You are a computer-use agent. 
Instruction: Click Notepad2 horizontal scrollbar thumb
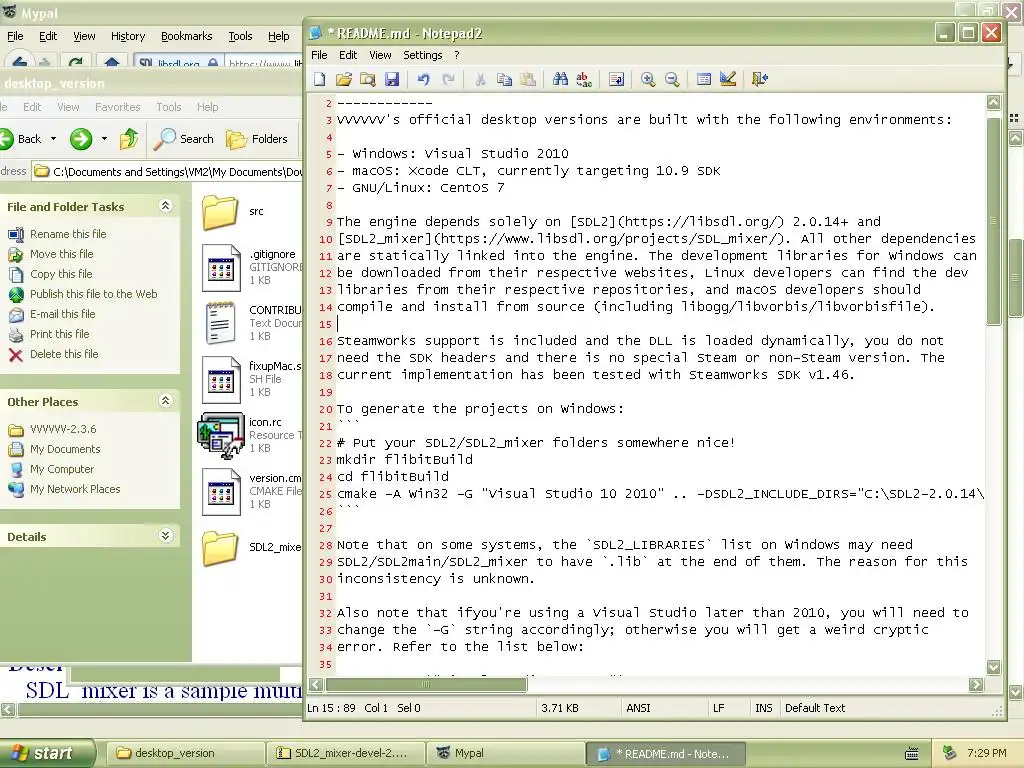coord(426,684)
